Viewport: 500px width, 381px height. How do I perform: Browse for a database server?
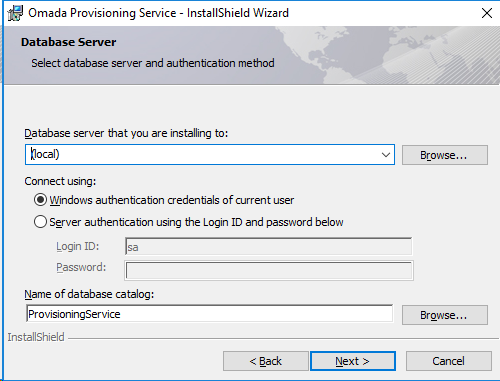coord(445,155)
